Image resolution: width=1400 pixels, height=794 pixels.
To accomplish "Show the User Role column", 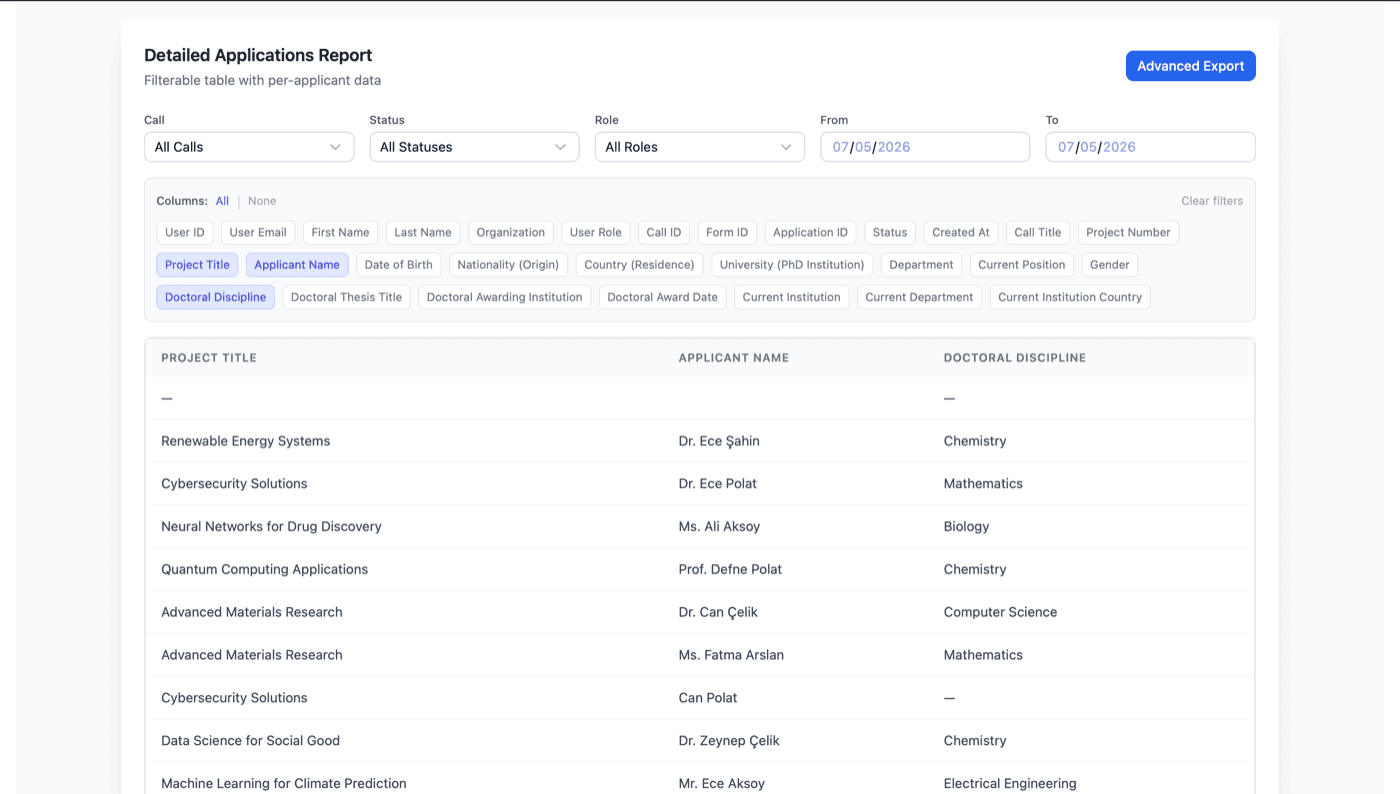I will [596, 232].
